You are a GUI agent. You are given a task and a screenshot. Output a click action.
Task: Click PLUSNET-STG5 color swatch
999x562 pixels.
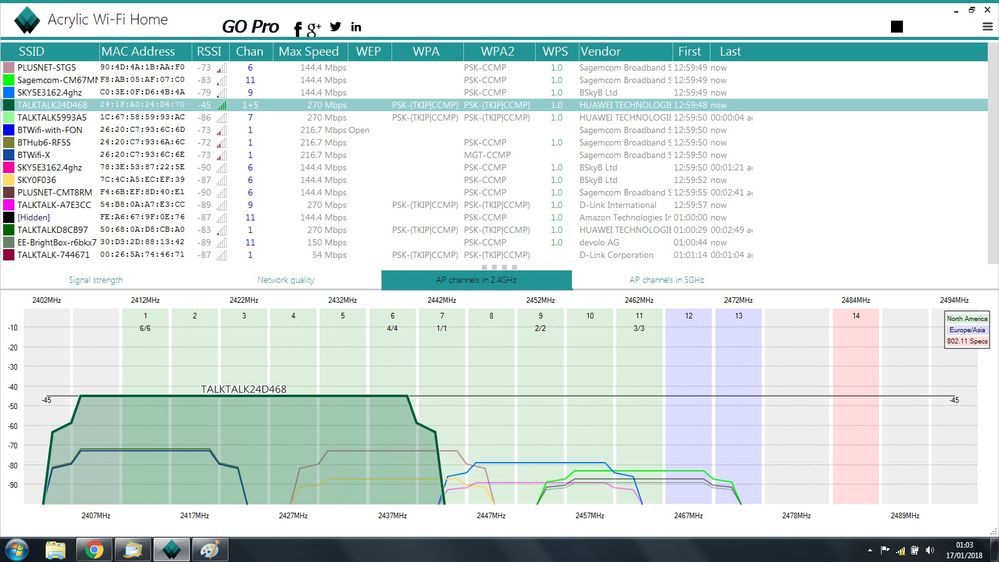[x=8, y=68]
